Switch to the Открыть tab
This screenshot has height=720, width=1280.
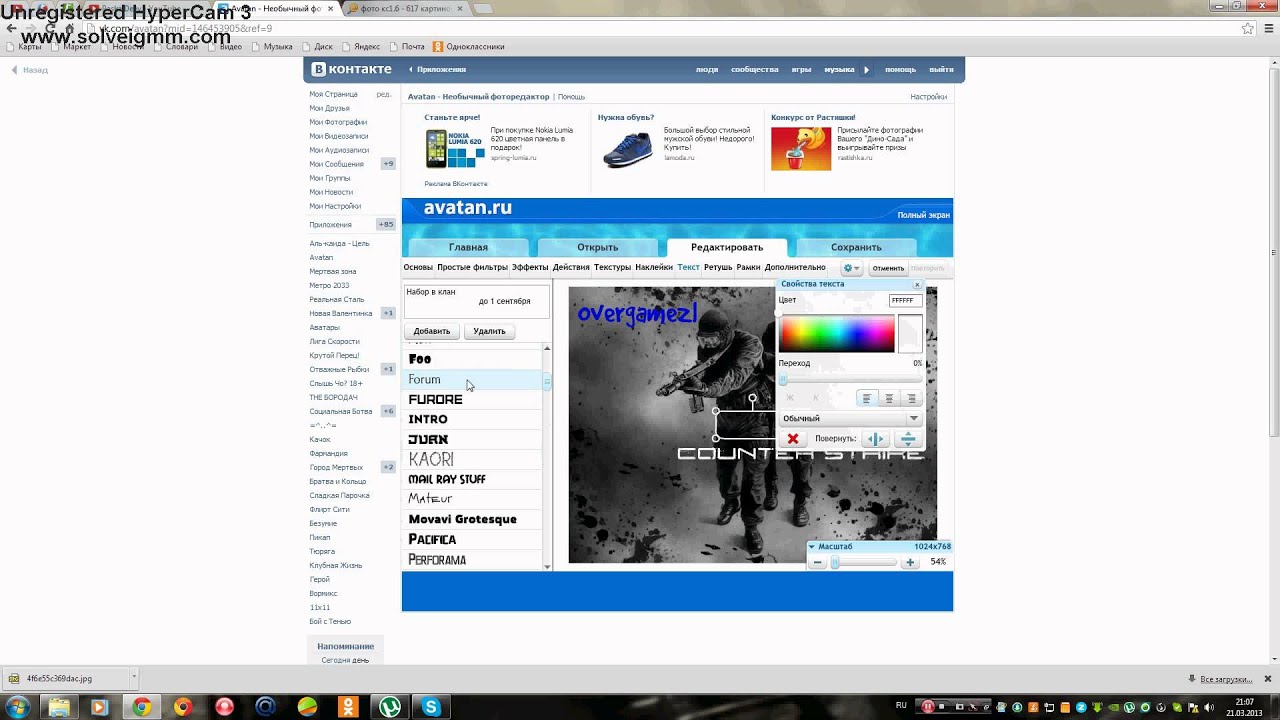597,247
